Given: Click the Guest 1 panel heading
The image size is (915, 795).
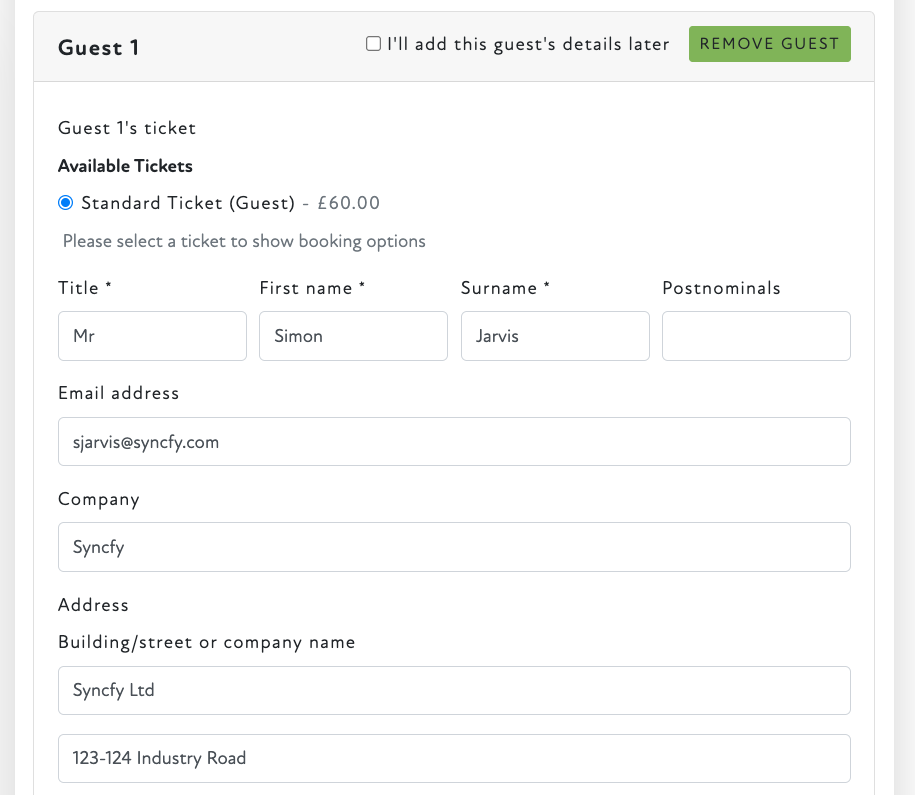Looking at the screenshot, I should (99, 47).
